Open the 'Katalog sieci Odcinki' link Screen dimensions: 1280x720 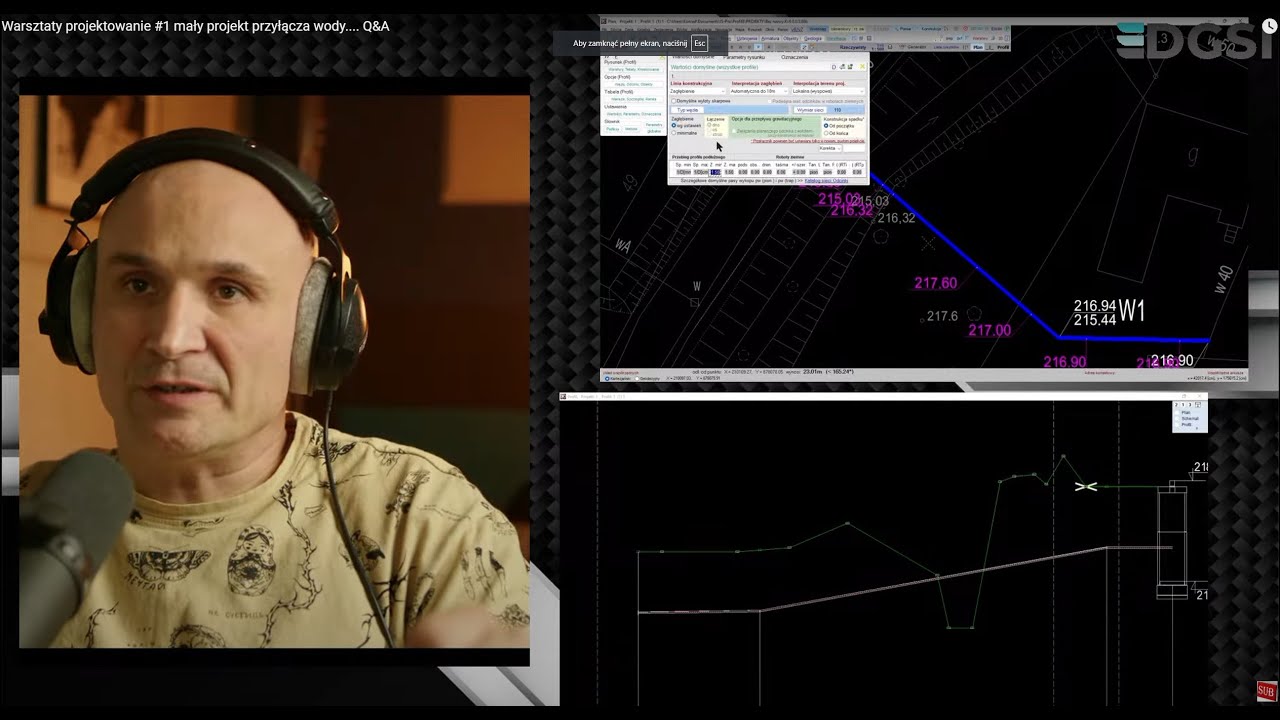coord(826,181)
